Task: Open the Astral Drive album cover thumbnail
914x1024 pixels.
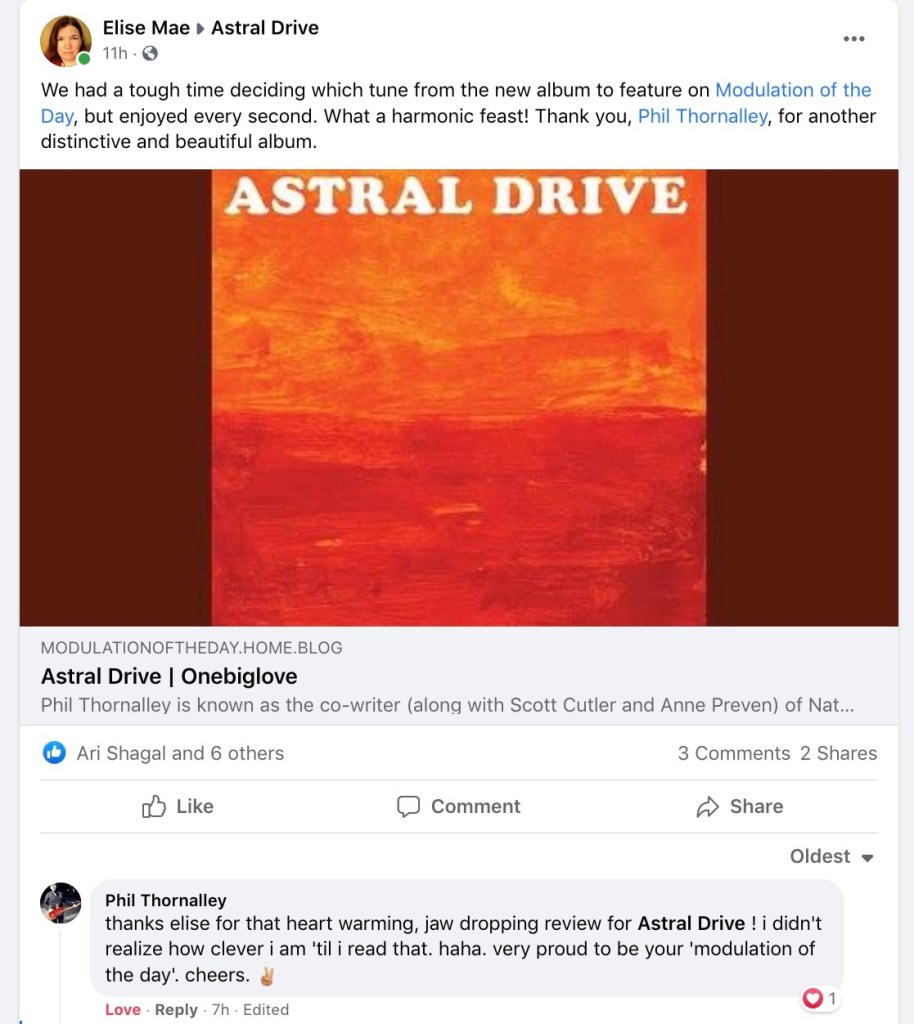Action: (458, 398)
